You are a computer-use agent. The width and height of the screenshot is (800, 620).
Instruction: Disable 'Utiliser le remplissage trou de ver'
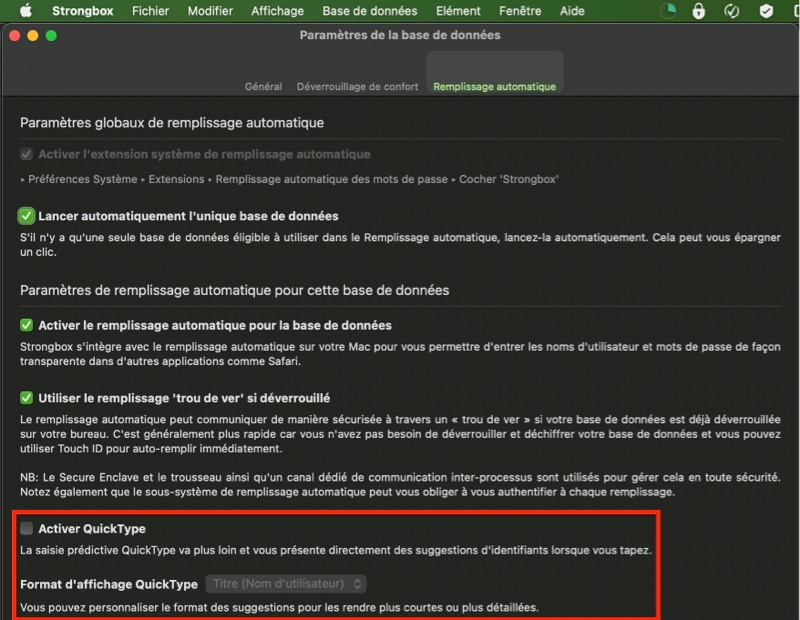27,398
